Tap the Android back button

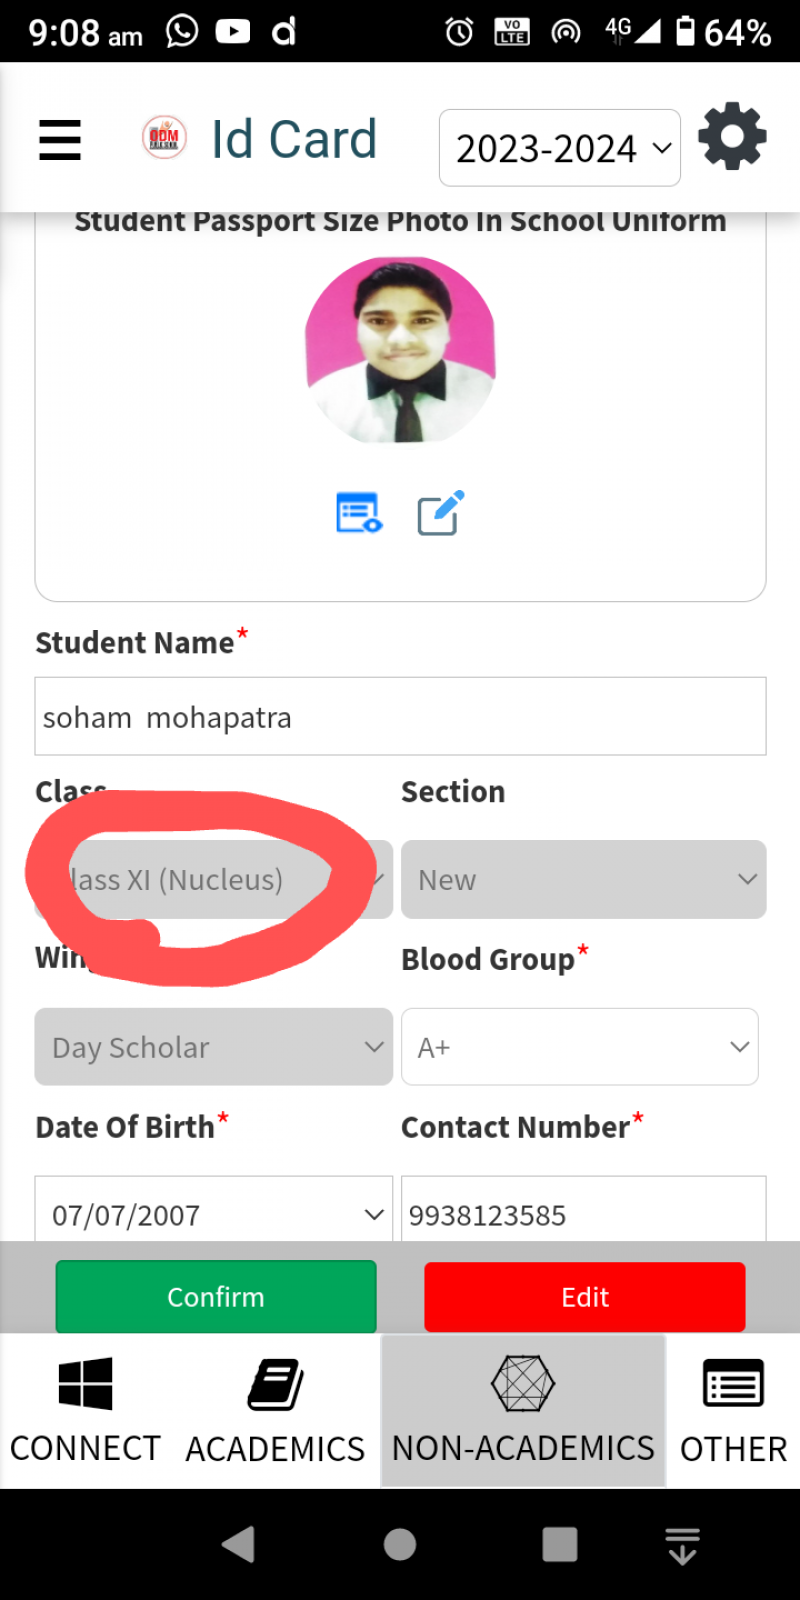238,1544
